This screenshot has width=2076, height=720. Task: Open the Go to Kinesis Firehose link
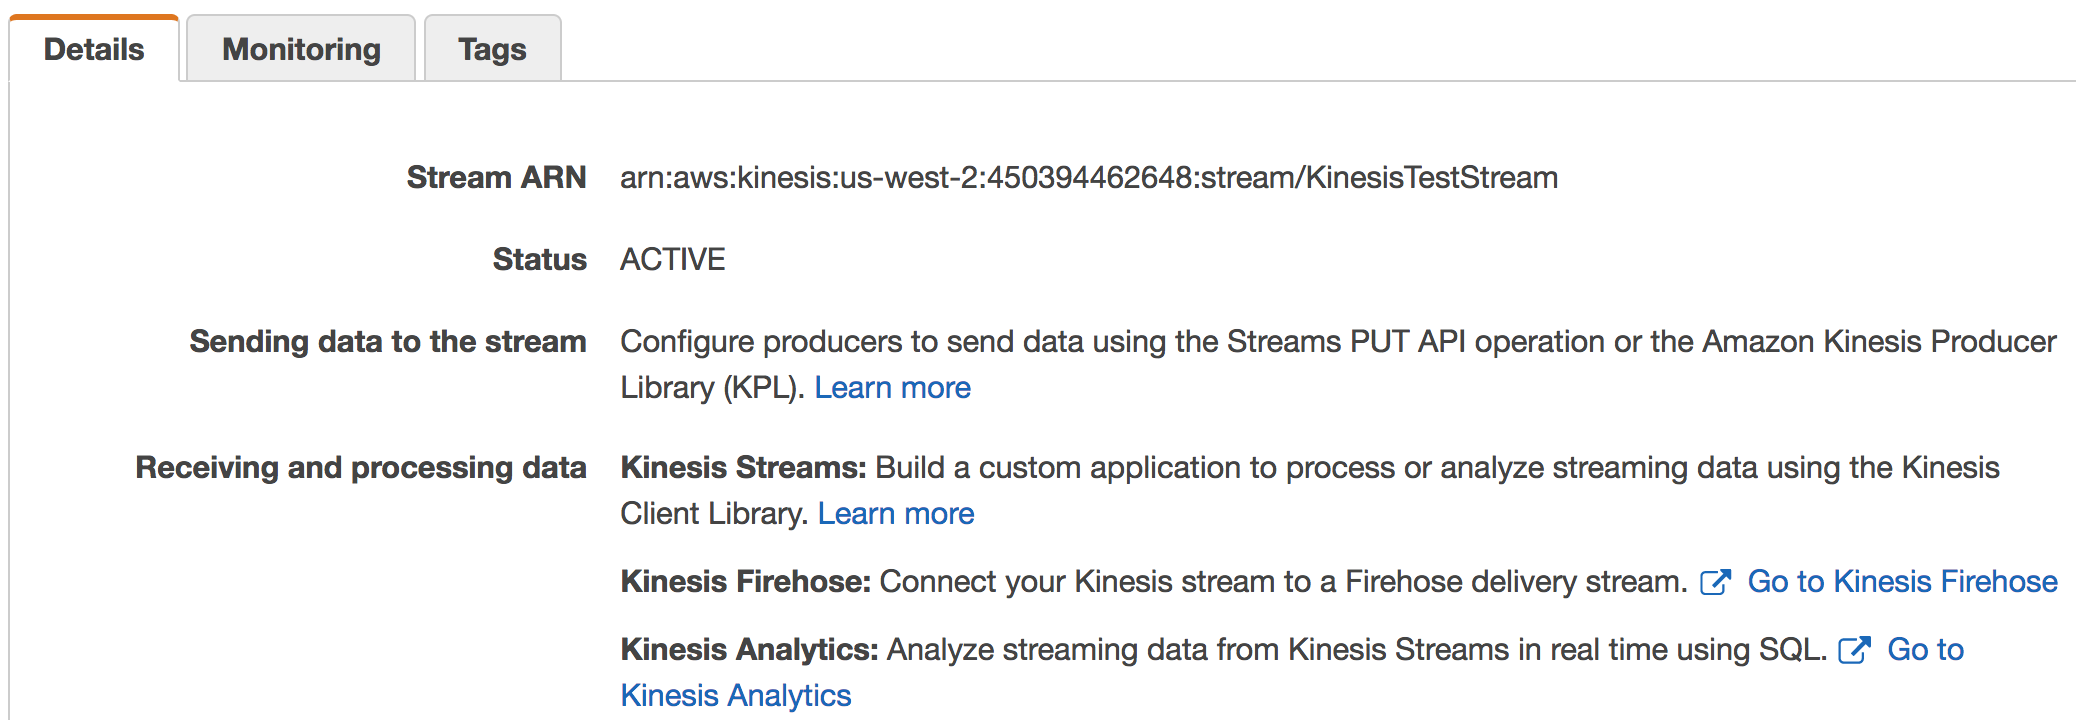[x=1902, y=581]
